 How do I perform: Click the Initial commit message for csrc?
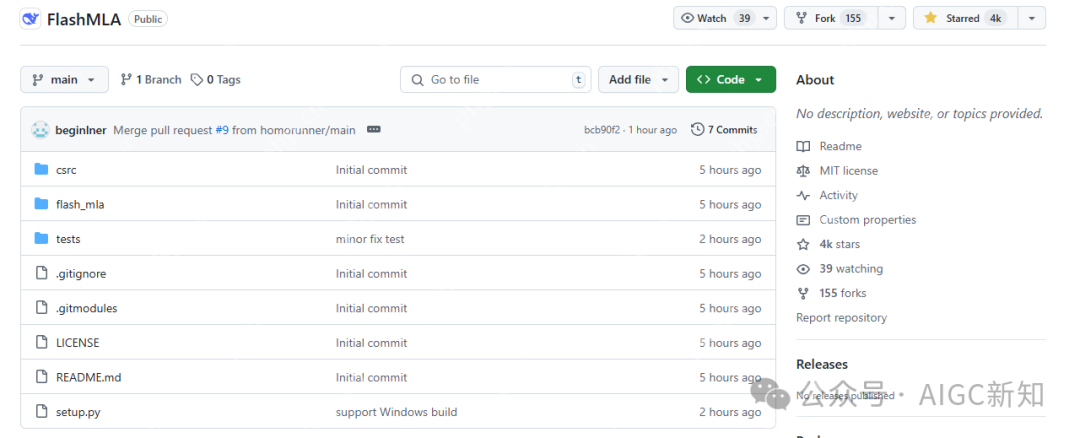[x=371, y=169]
